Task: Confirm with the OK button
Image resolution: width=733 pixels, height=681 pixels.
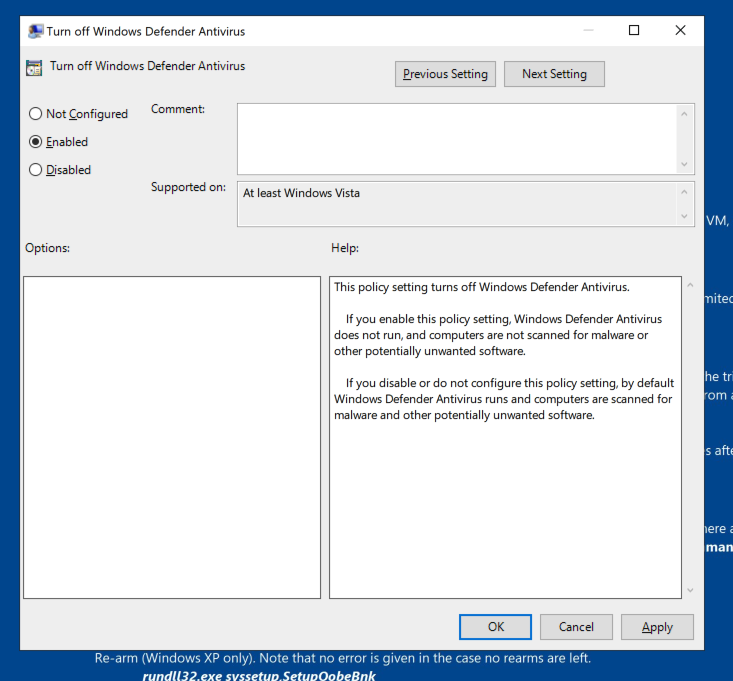Action: click(x=495, y=627)
